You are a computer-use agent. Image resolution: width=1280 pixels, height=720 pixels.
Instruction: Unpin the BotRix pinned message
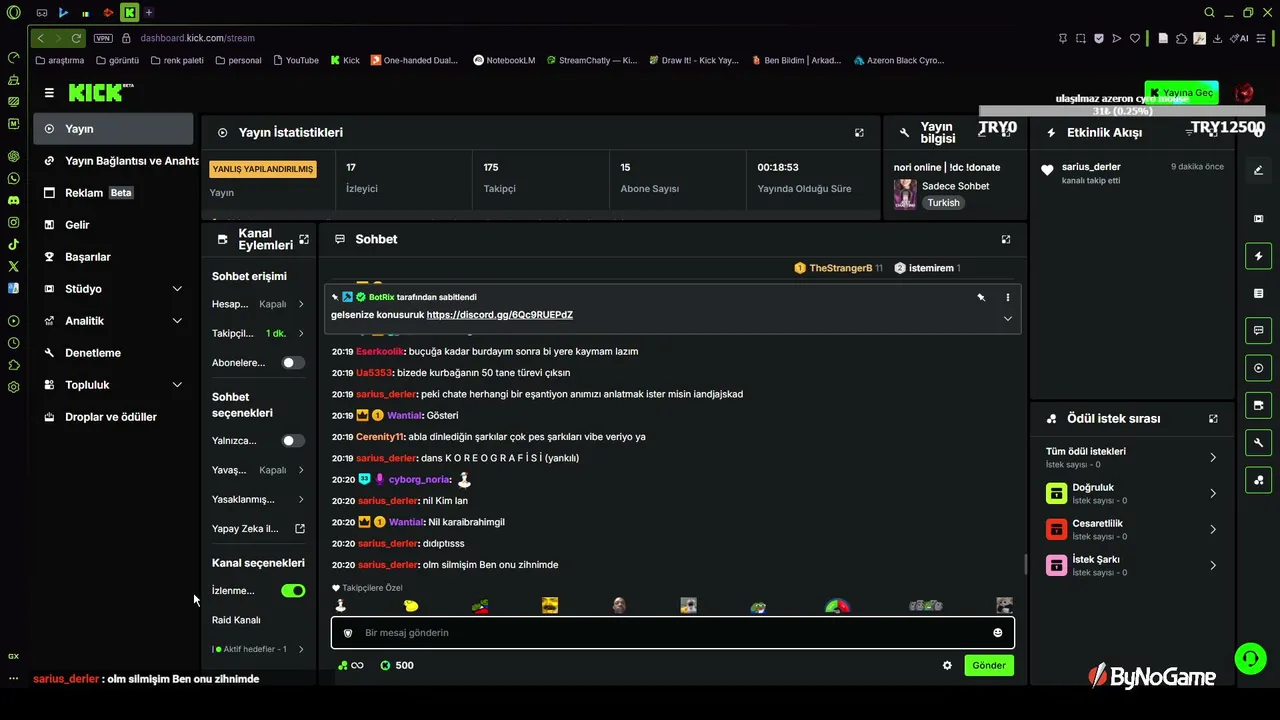pyautogui.click(x=981, y=297)
